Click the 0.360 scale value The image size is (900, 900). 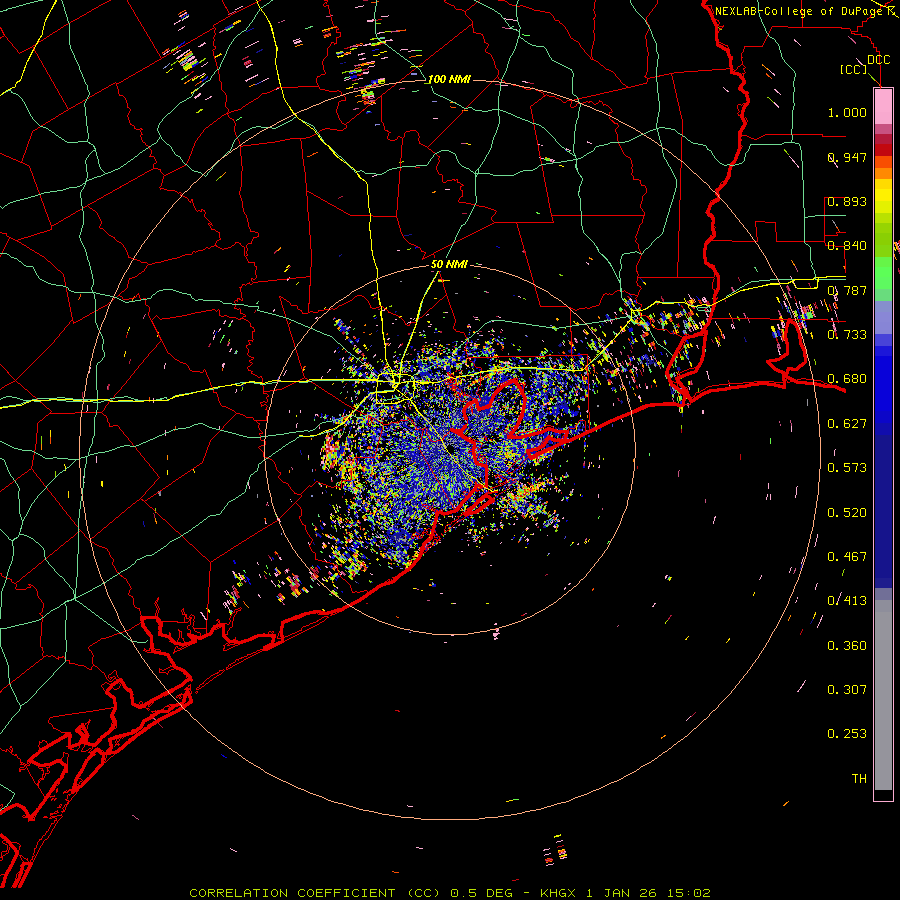pyautogui.click(x=847, y=646)
